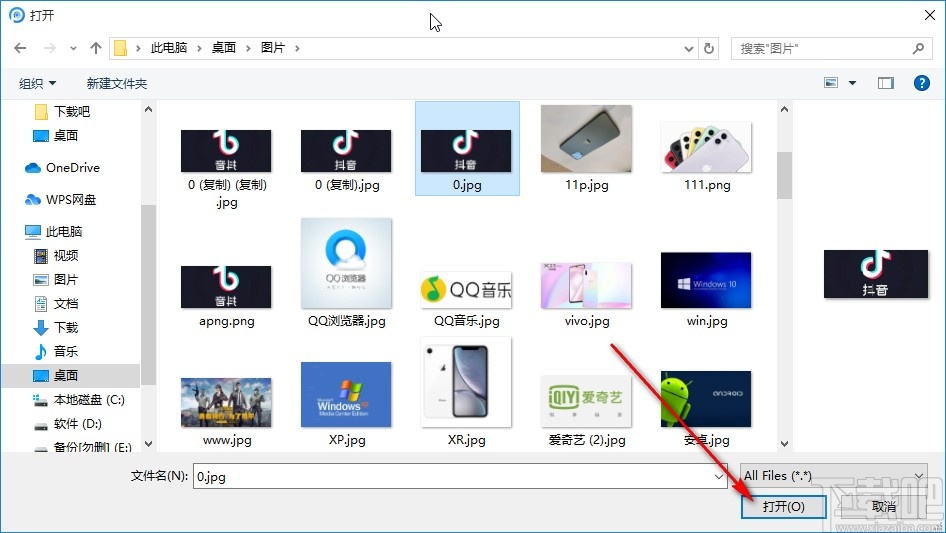Select the apng.png file

(226, 296)
